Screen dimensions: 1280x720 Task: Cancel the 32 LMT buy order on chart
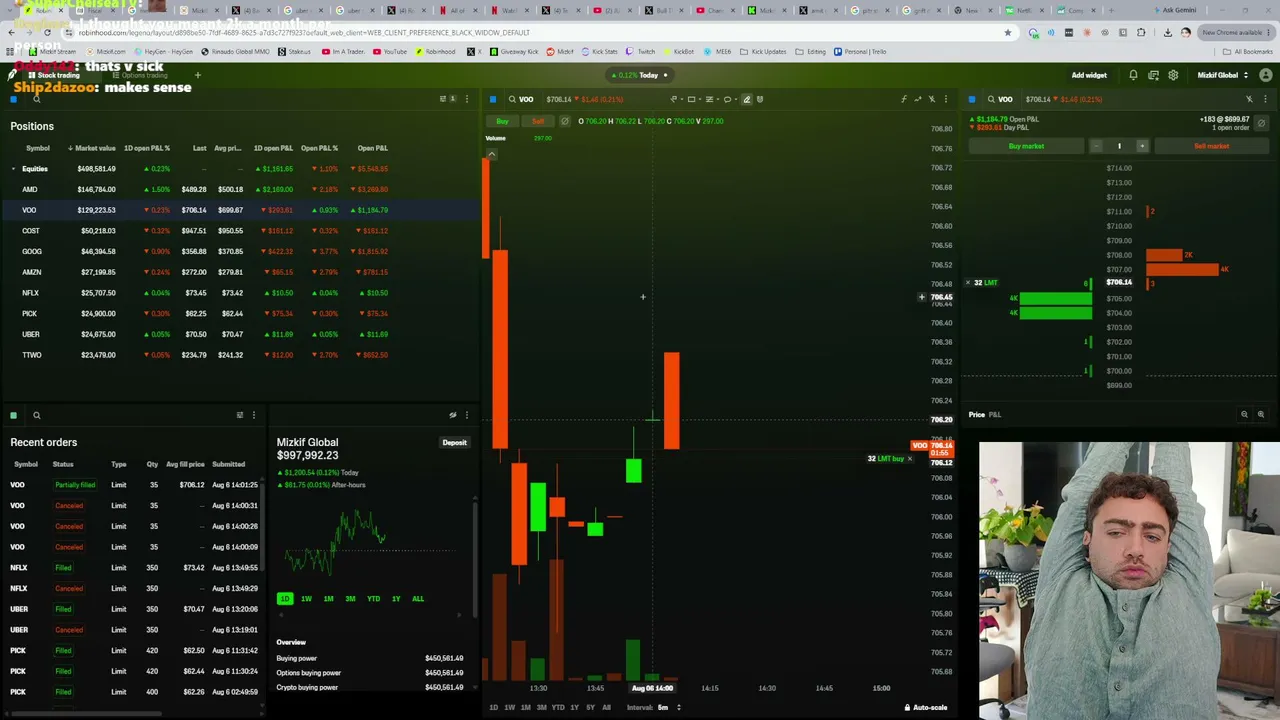pos(909,458)
